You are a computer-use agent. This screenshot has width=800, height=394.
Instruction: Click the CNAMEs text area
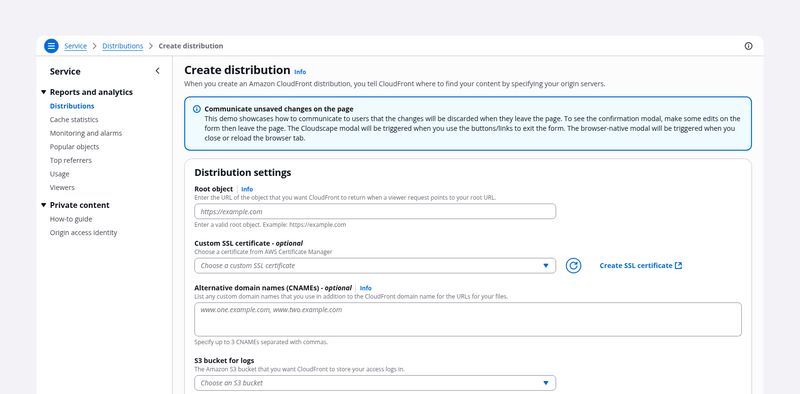pyautogui.click(x=468, y=319)
